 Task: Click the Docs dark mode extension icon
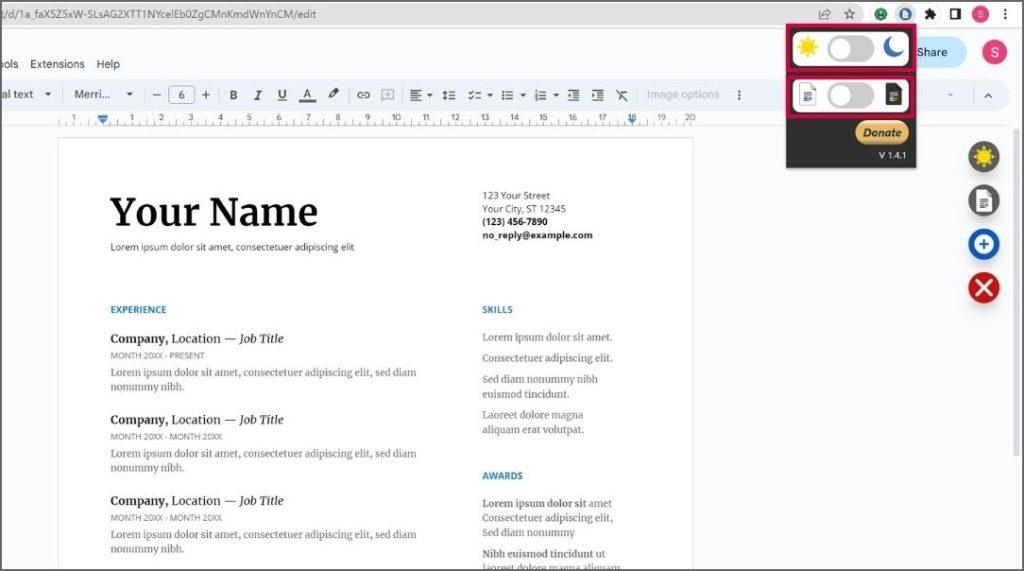coord(905,14)
